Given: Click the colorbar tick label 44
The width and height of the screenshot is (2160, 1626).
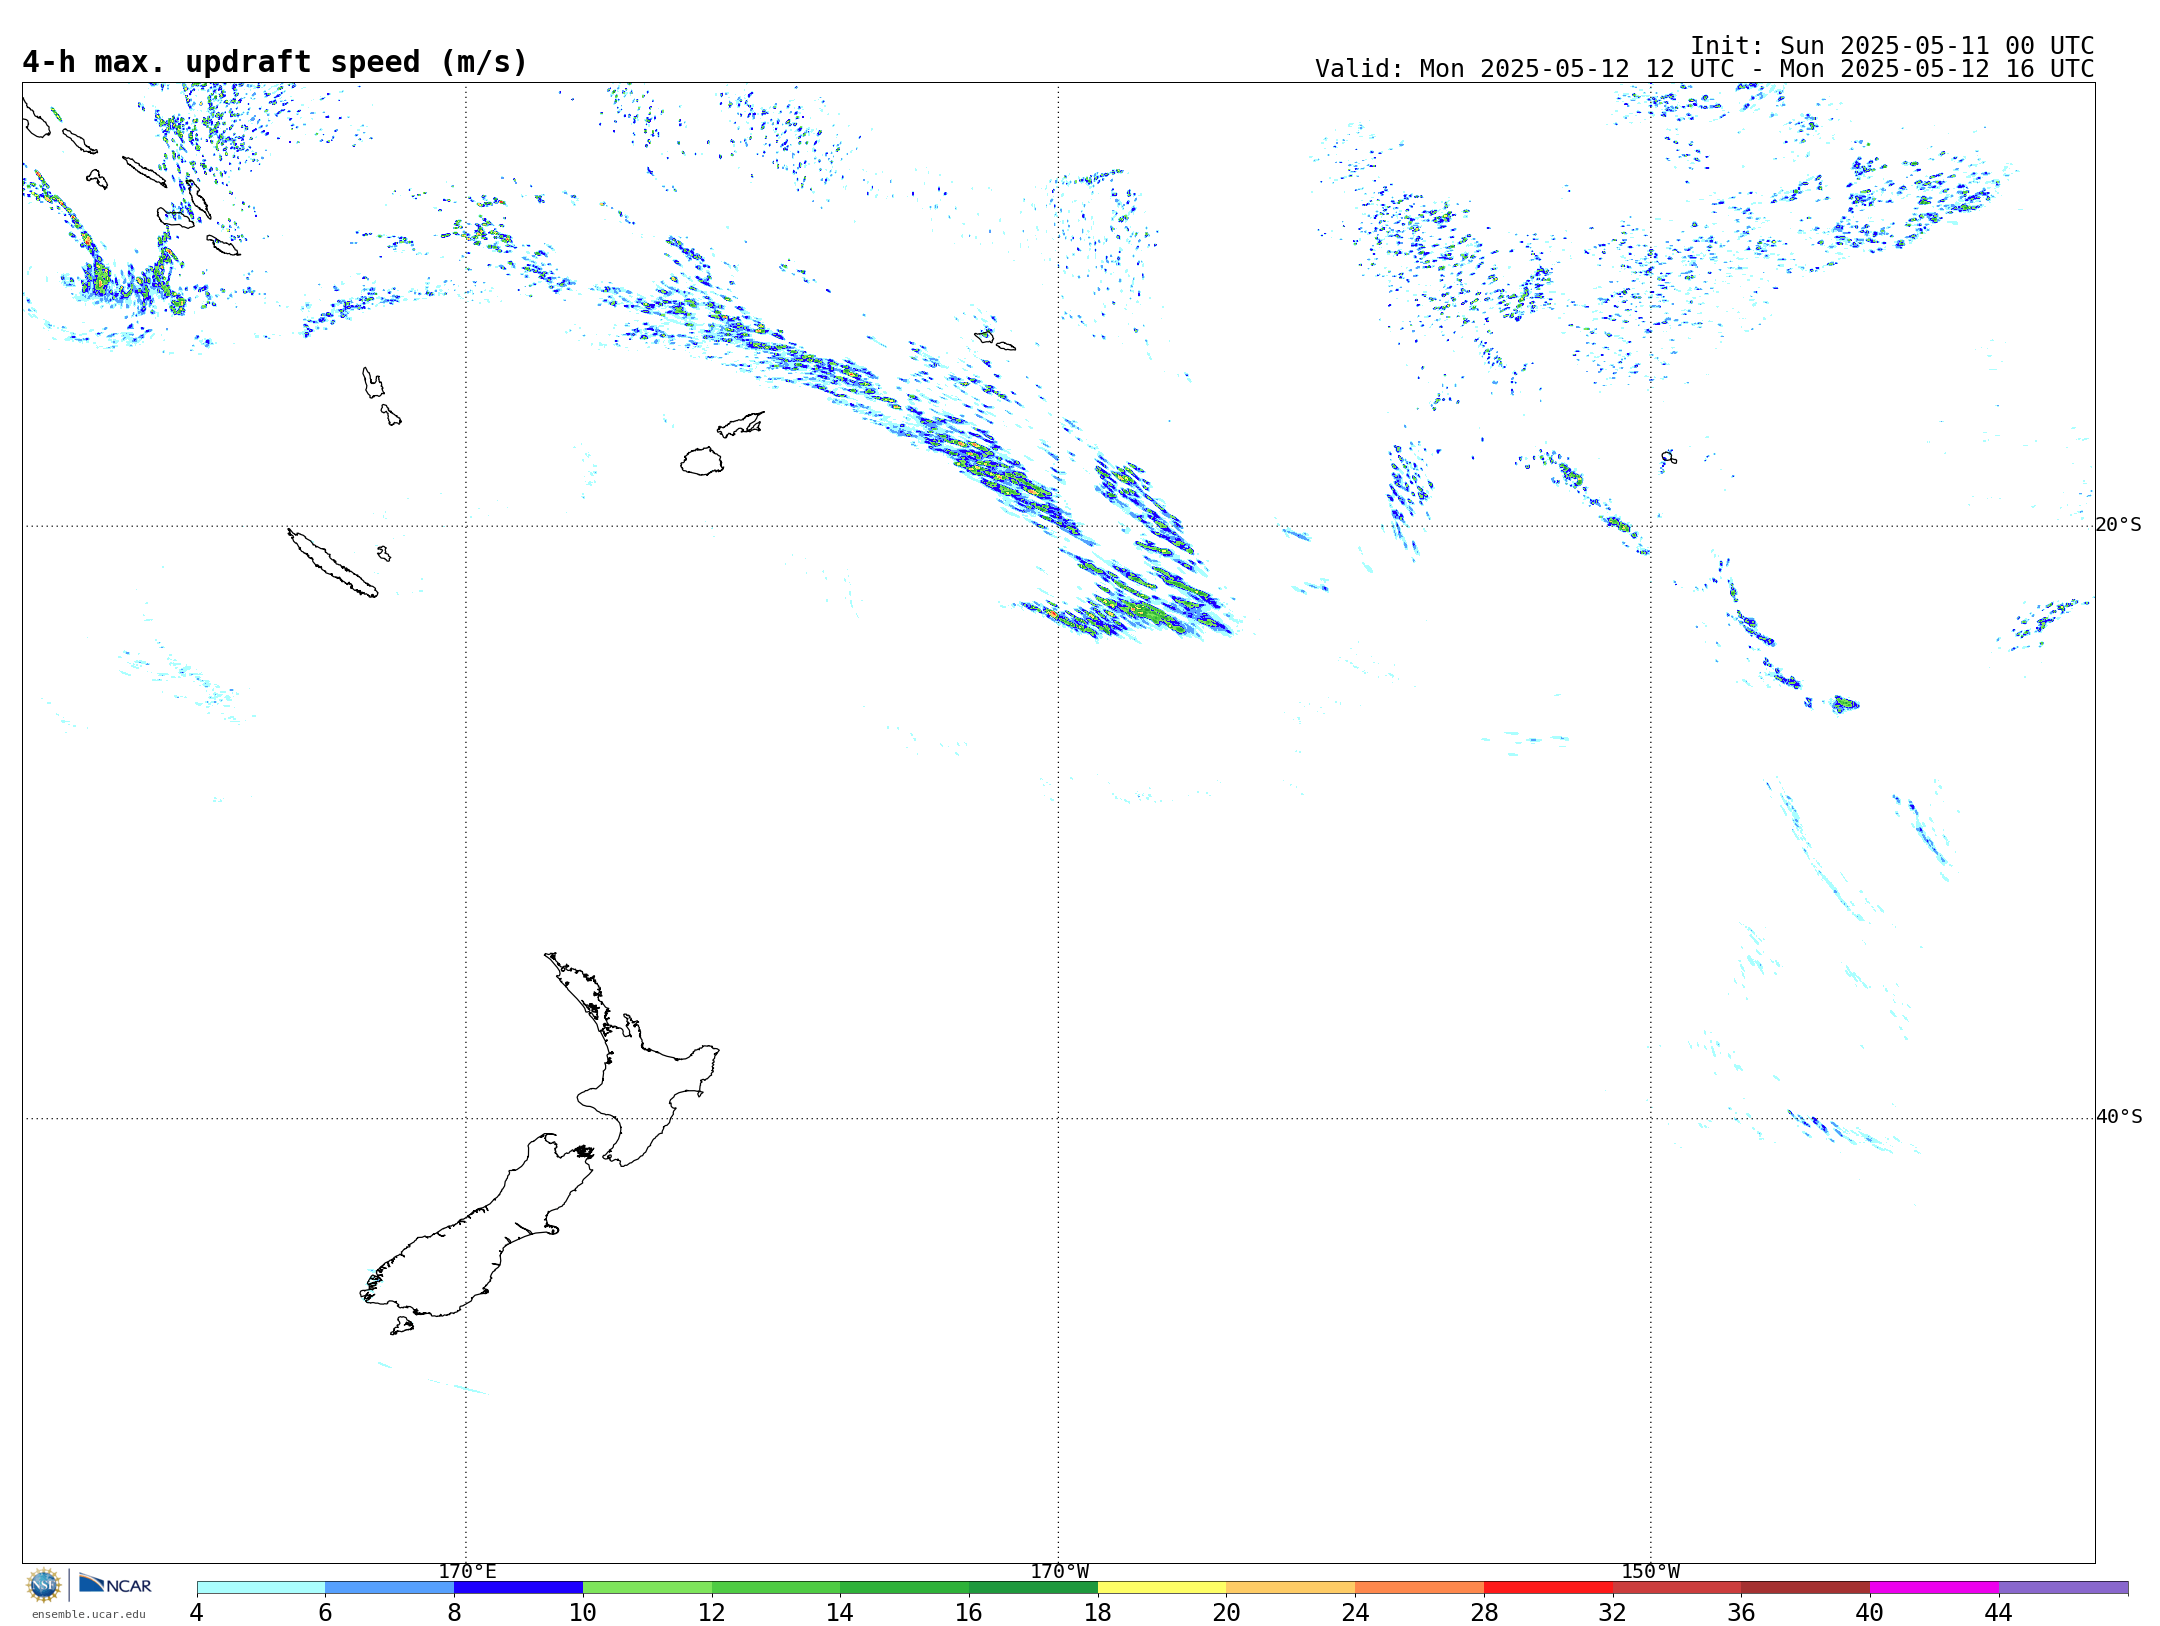Looking at the screenshot, I should [1999, 1613].
